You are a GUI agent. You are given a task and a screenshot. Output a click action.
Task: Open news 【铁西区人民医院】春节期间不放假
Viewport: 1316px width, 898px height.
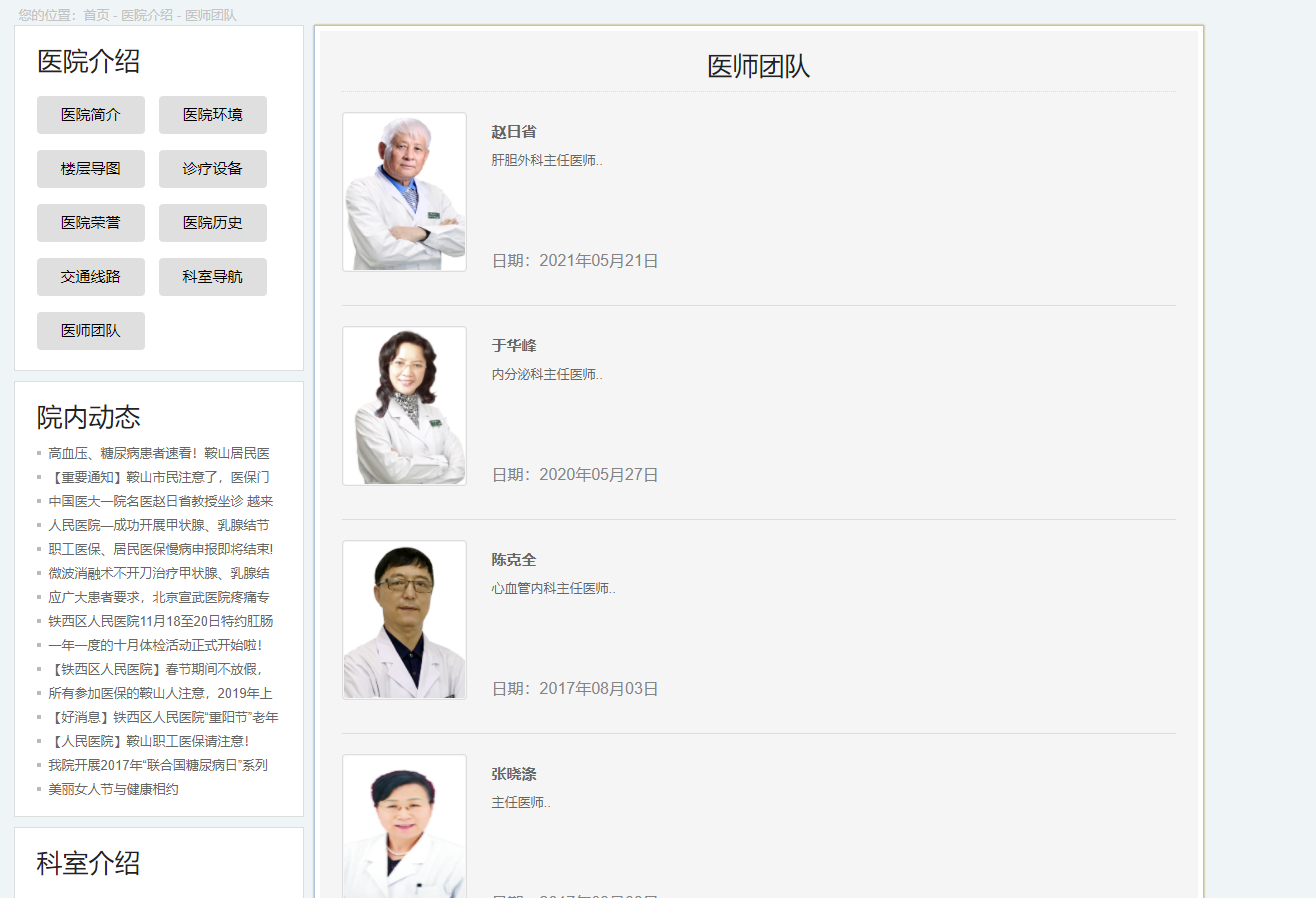155,669
